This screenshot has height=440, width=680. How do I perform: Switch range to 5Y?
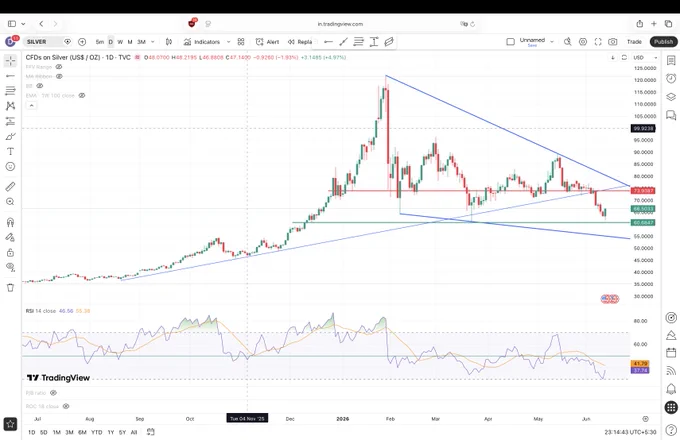click(x=122, y=432)
